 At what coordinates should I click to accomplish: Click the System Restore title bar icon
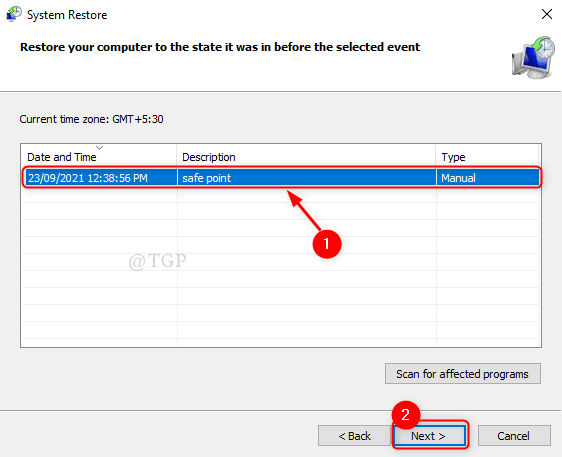(14, 14)
